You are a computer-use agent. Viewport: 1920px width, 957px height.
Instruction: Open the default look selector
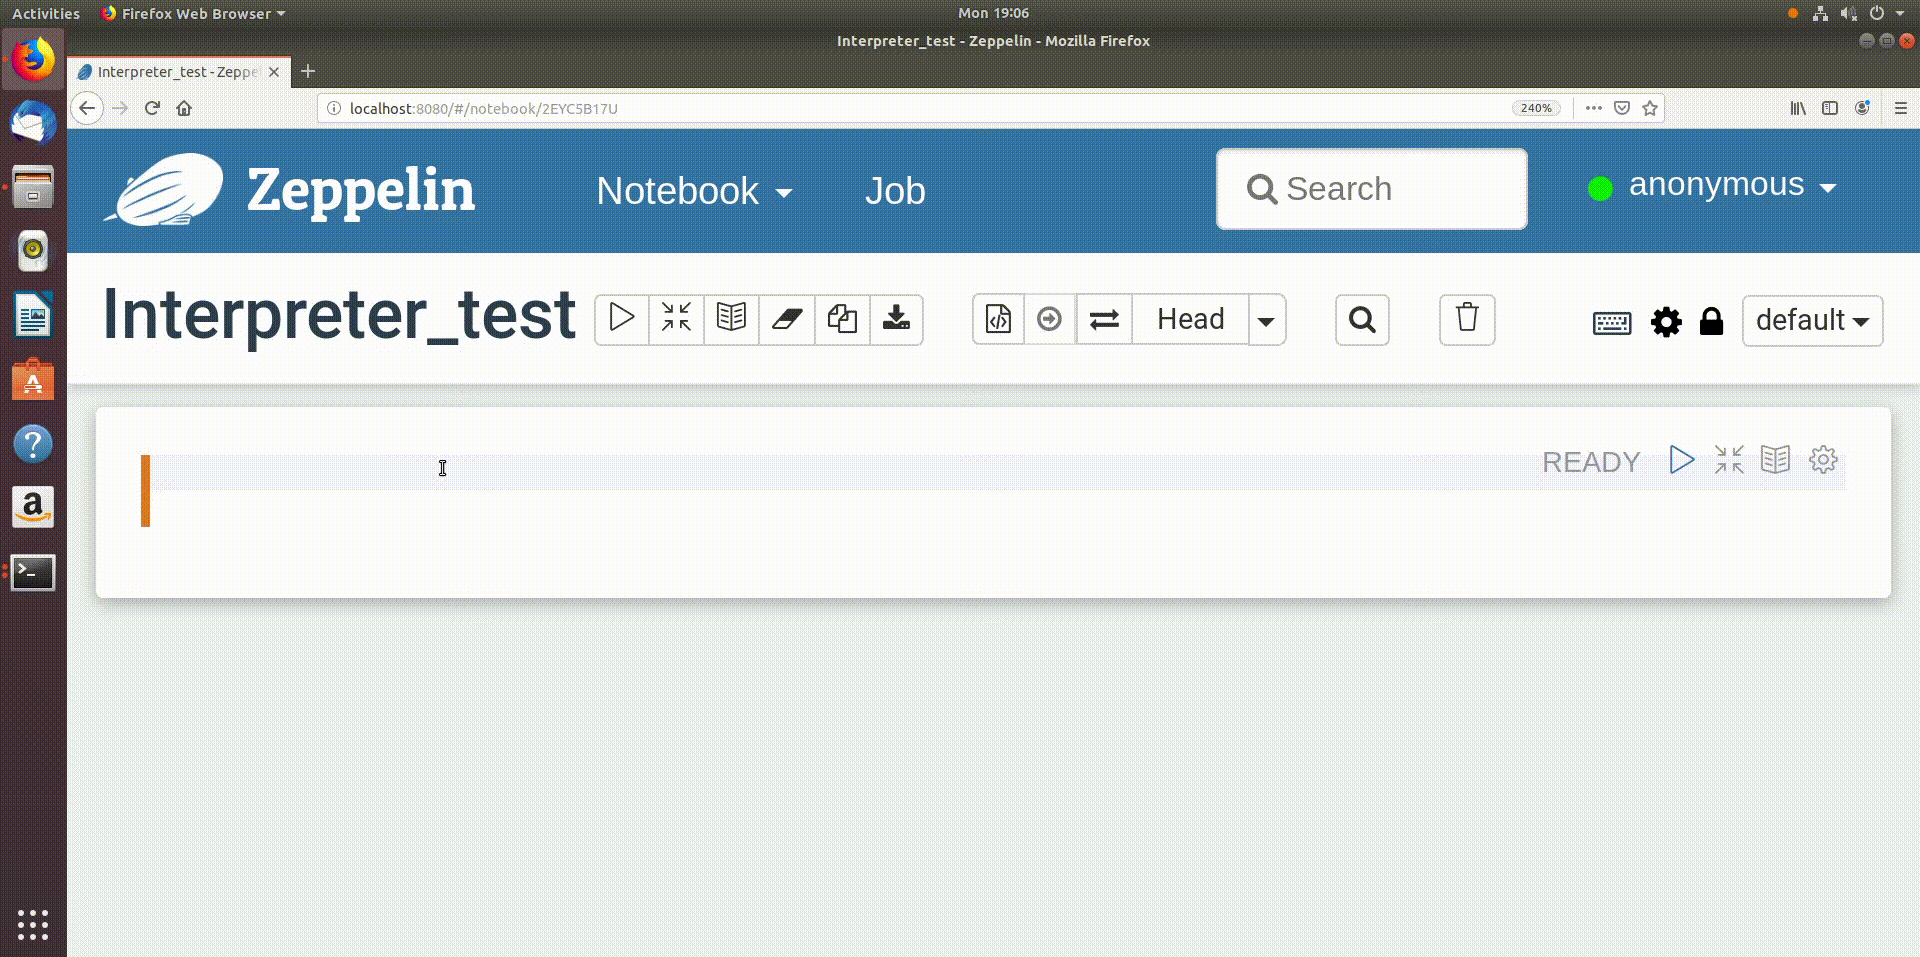1812,320
